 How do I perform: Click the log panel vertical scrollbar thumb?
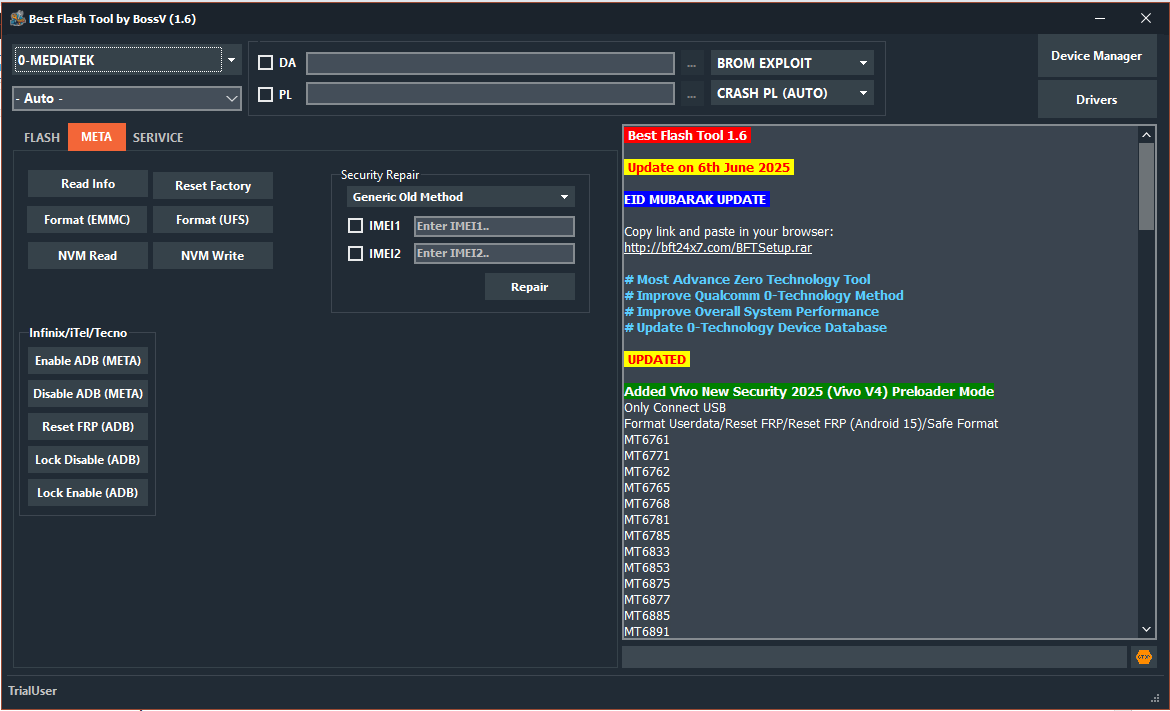(x=1146, y=187)
